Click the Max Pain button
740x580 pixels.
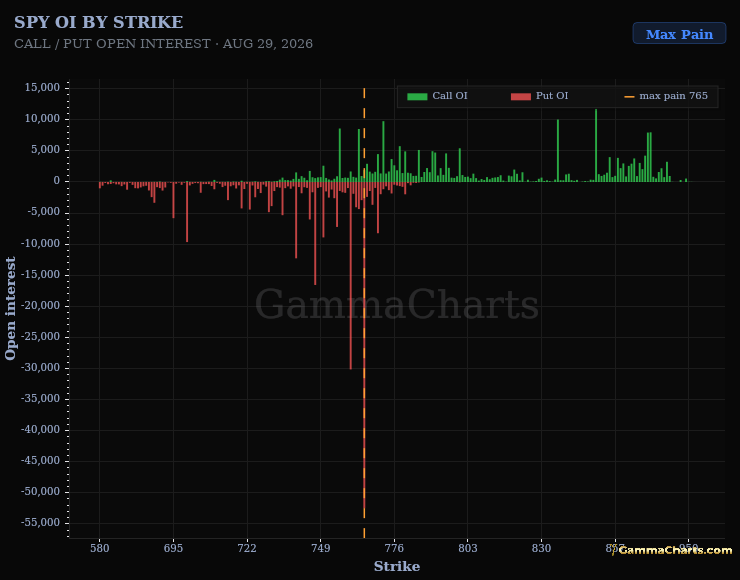coord(679,34)
